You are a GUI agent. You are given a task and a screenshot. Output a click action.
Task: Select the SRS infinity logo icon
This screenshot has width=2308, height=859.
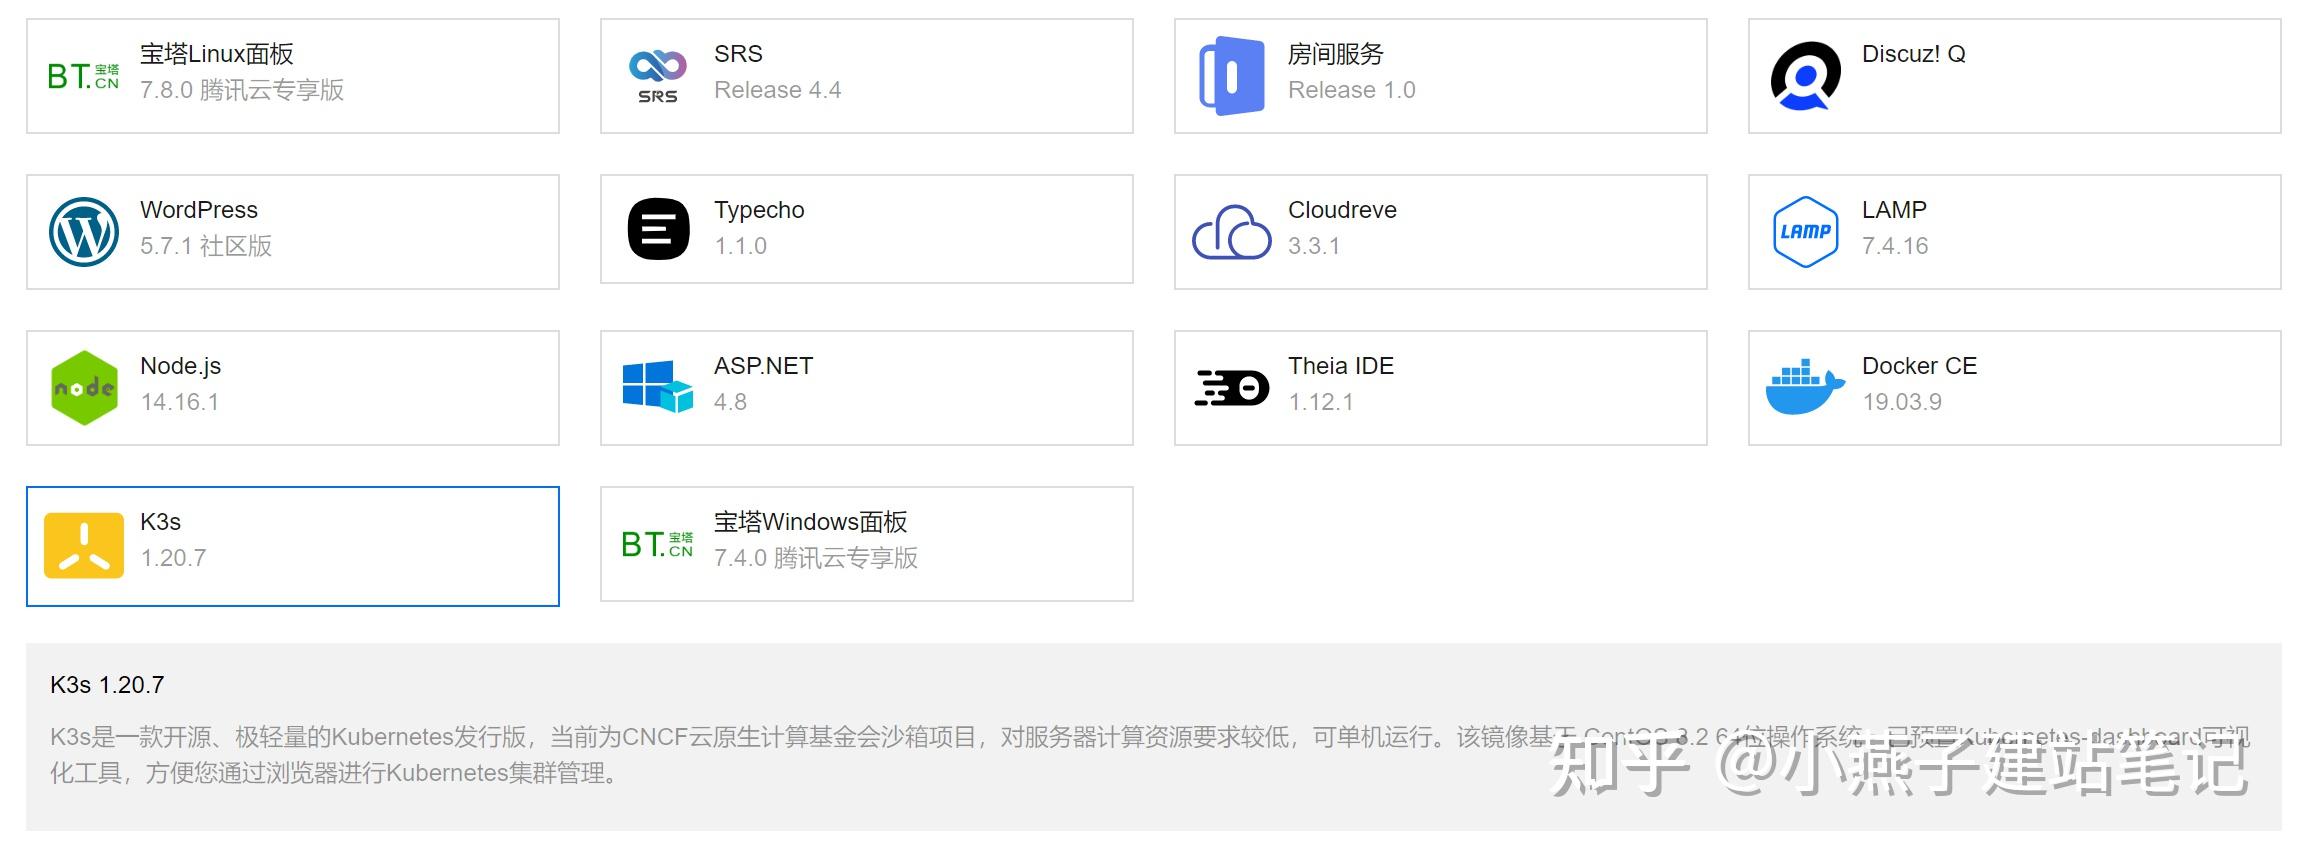tap(658, 76)
